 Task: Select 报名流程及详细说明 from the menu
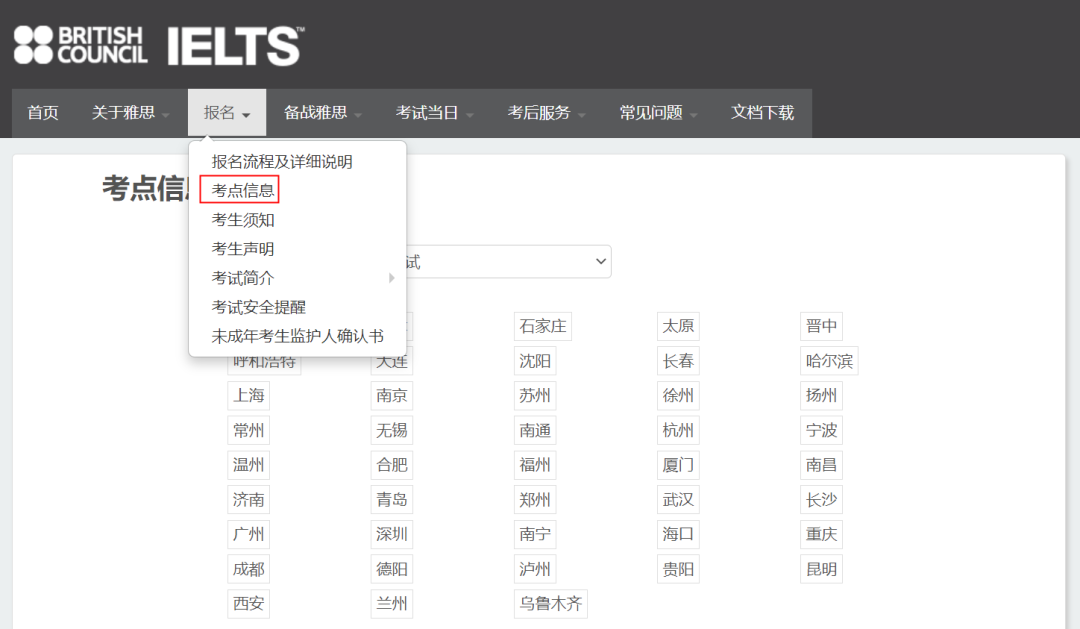(x=282, y=162)
